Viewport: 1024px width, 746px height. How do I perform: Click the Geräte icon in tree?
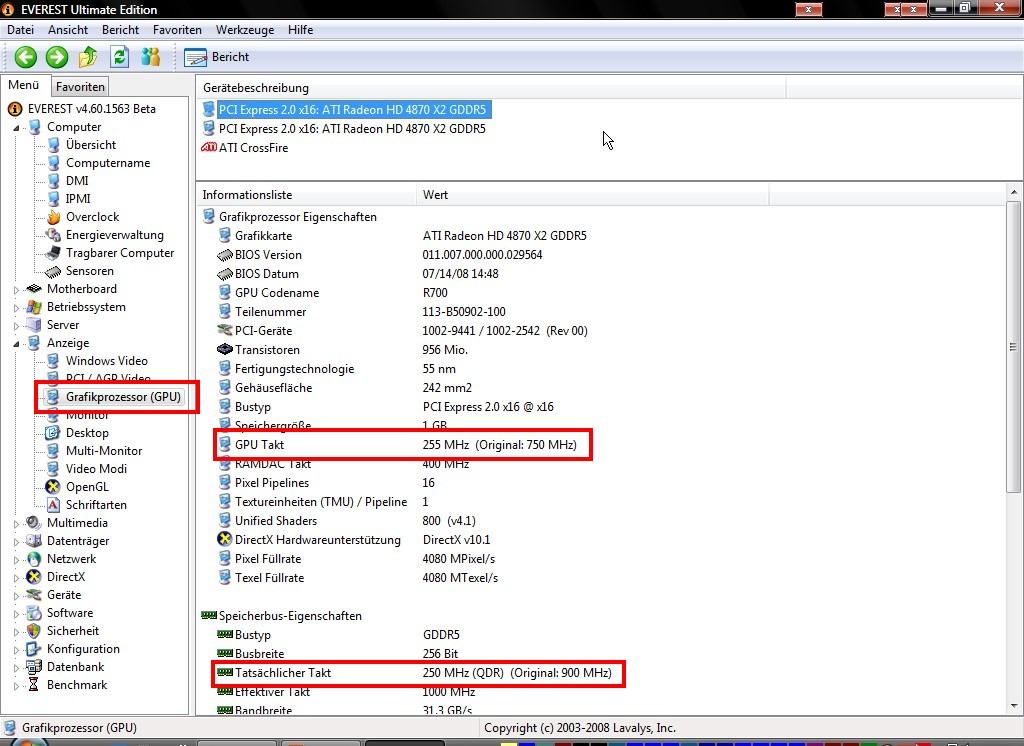point(33,595)
